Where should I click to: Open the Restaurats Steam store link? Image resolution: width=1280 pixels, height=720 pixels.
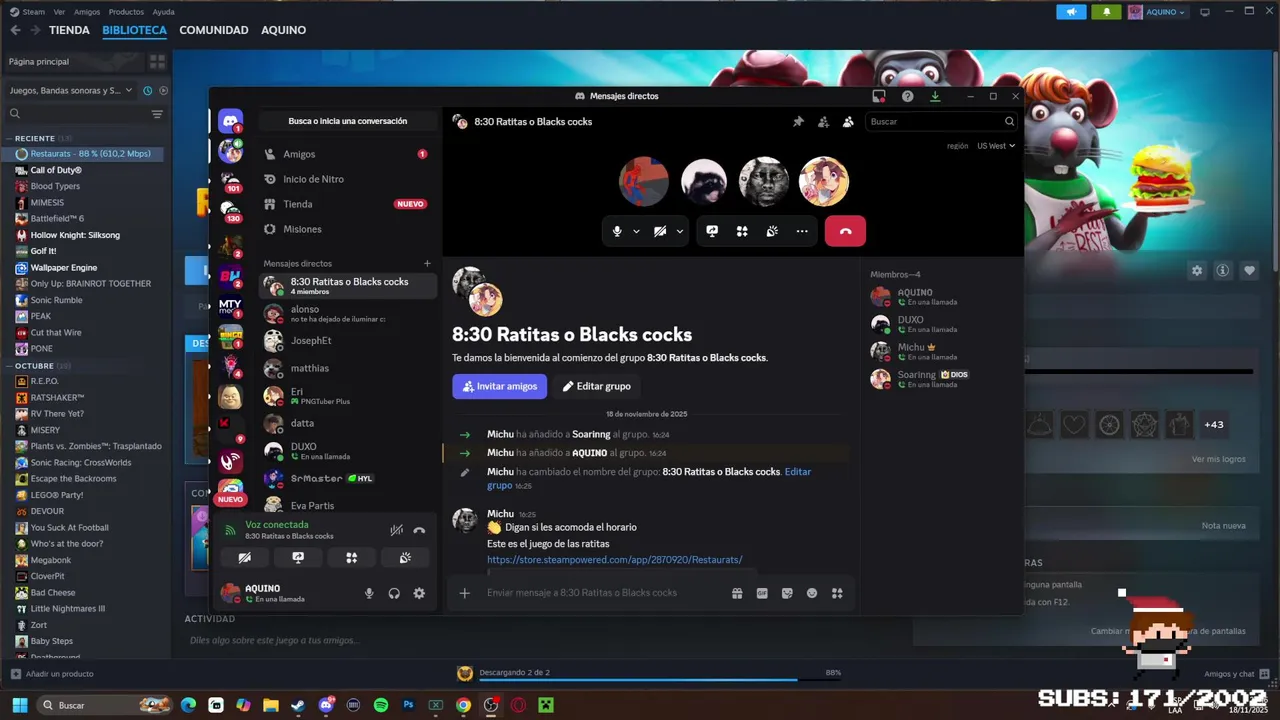tap(614, 560)
